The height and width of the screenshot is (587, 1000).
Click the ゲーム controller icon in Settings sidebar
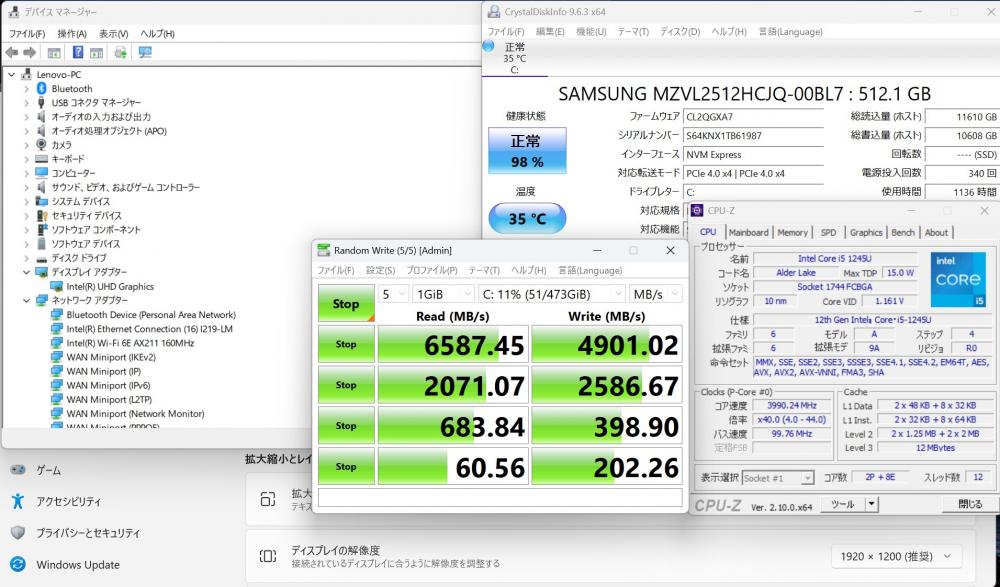point(18,470)
